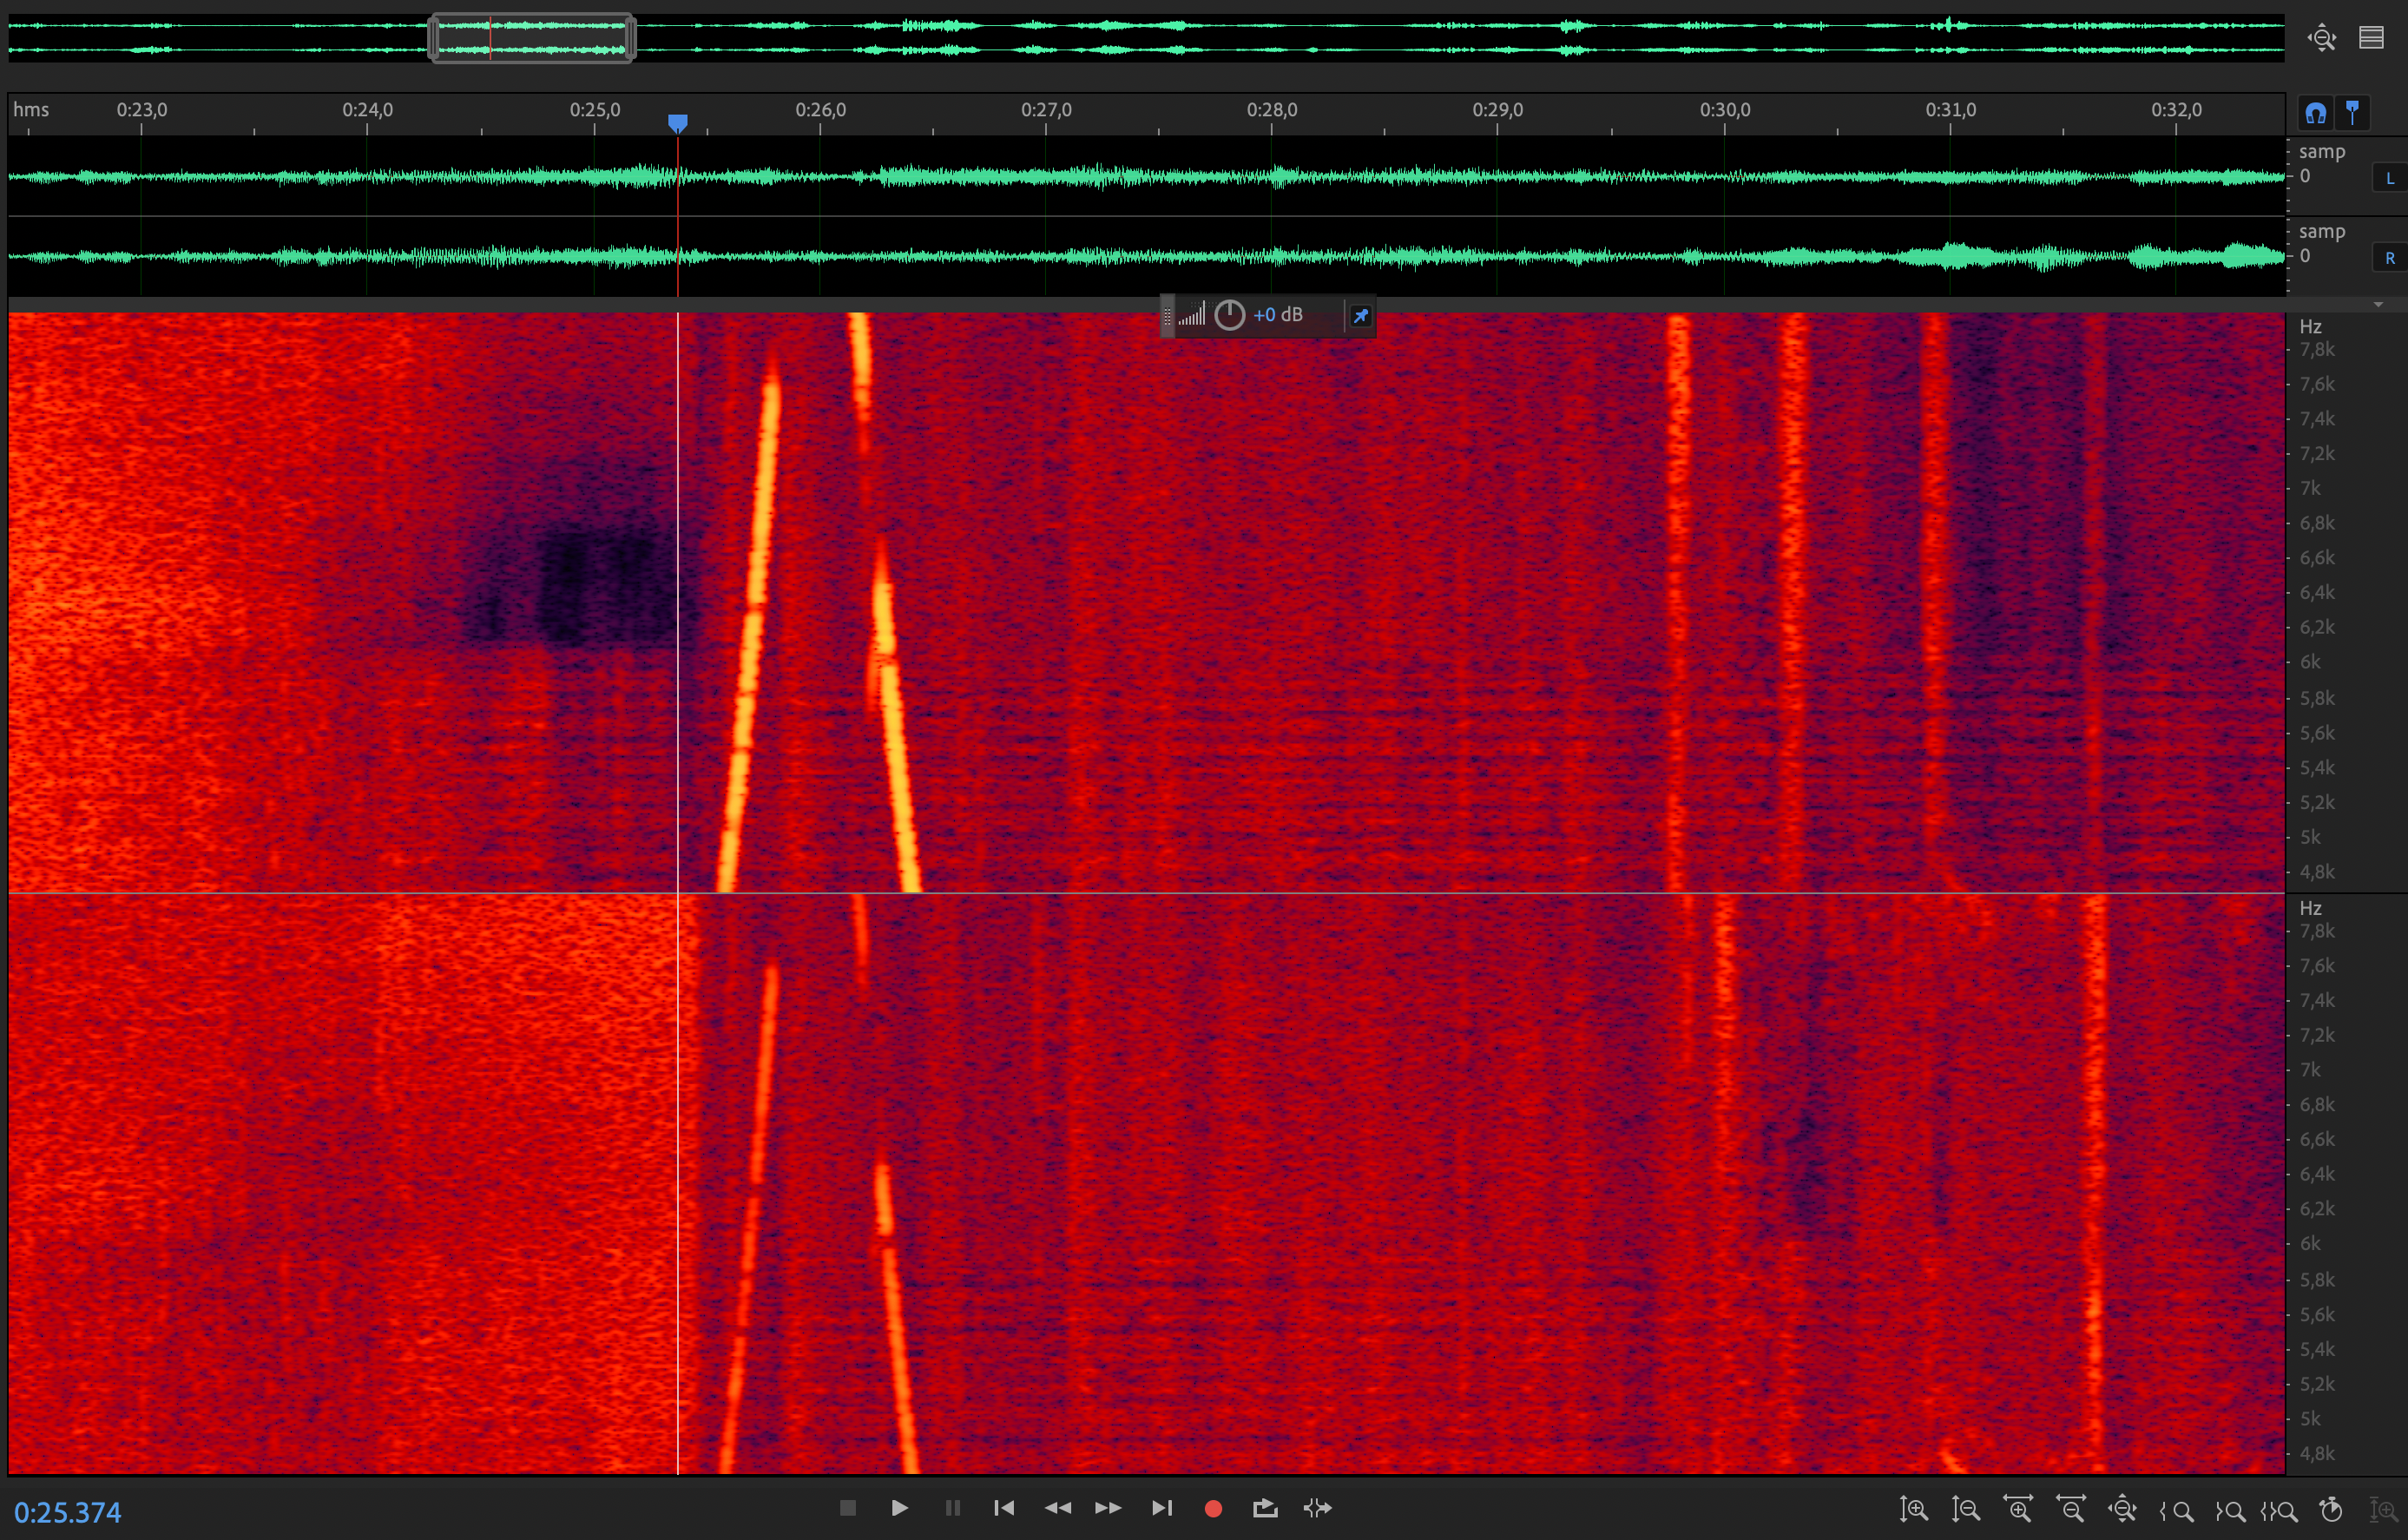Screen dimensions: 2408x1540
Task: Click the Zoom Out Amplitude icon
Action: tap(1965, 1509)
